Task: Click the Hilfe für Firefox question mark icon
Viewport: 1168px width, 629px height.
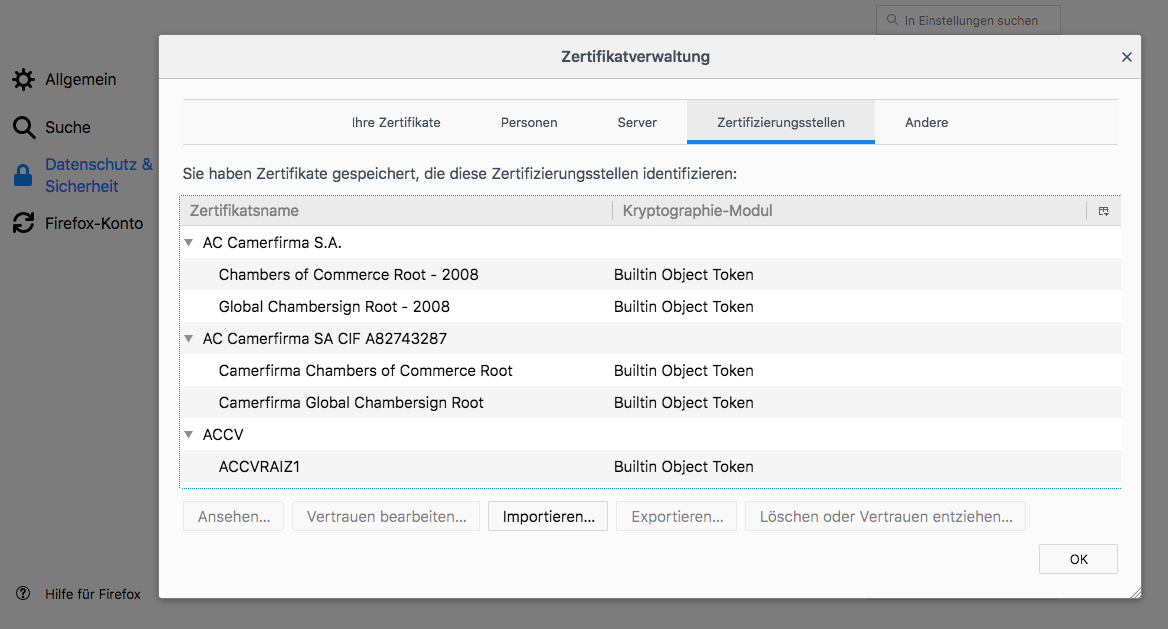Action: tap(23, 594)
